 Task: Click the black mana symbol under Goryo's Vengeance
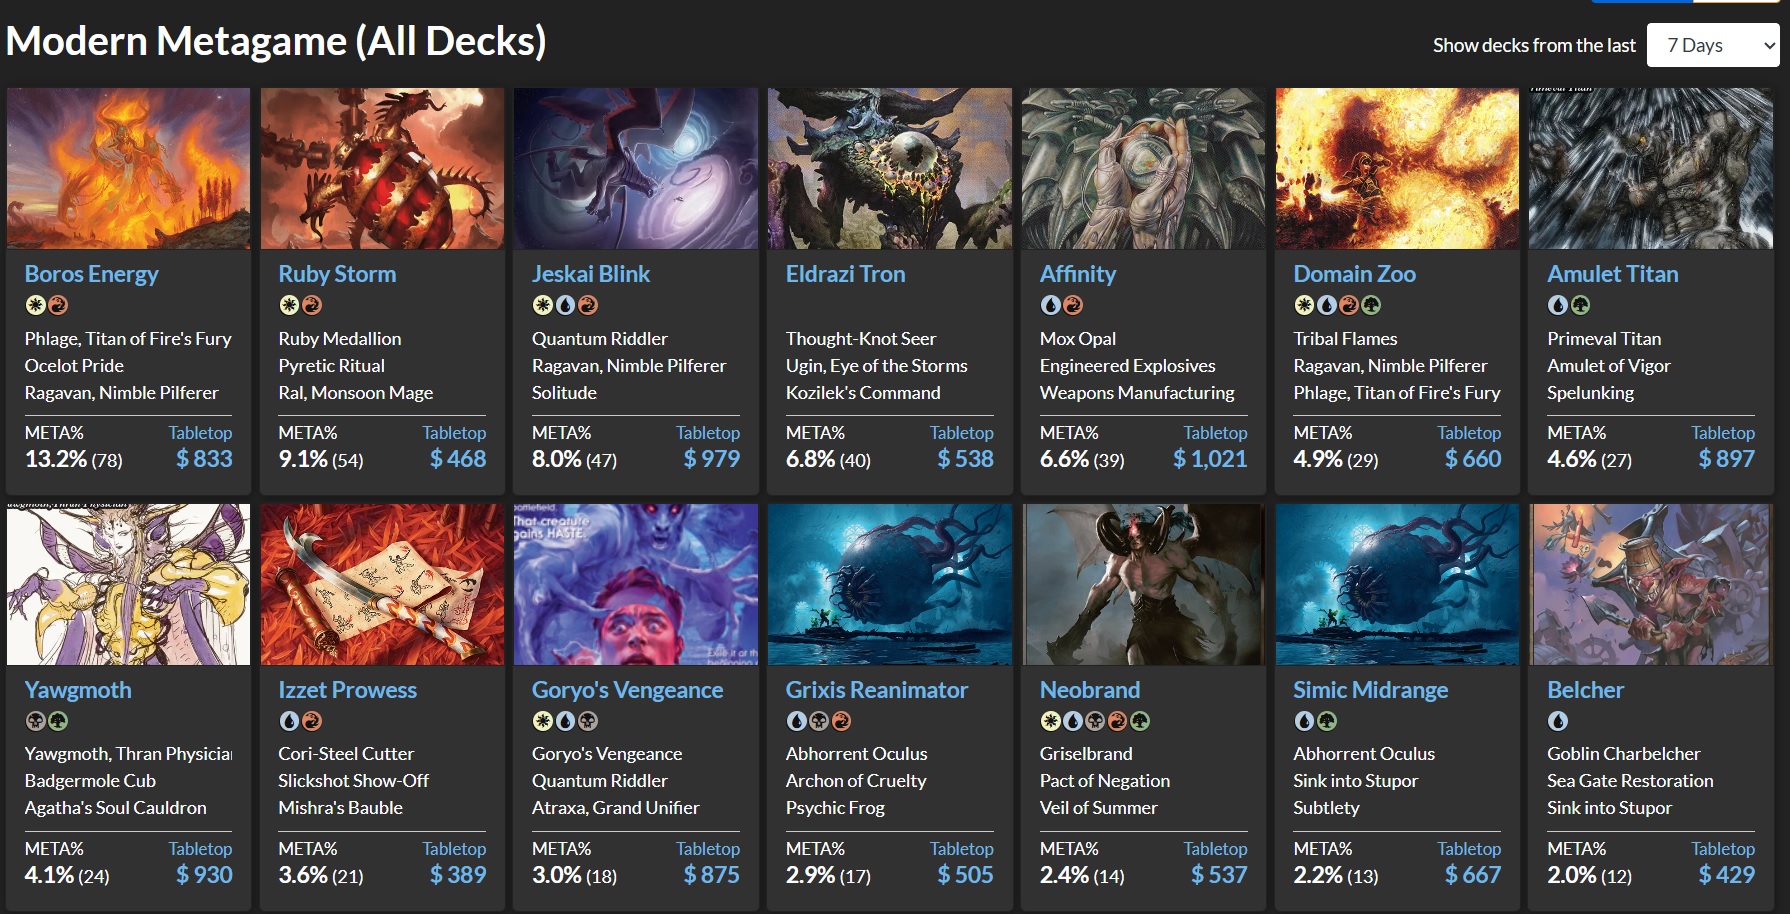pos(588,721)
